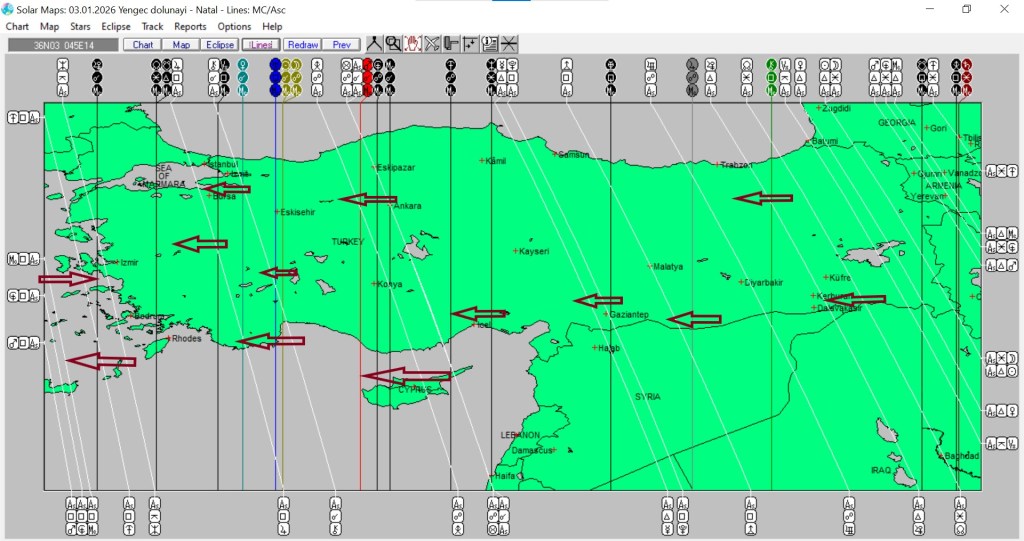Click the last crossing-lines toolbar icon
This screenshot has height=541, width=1024.
(509, 44)
